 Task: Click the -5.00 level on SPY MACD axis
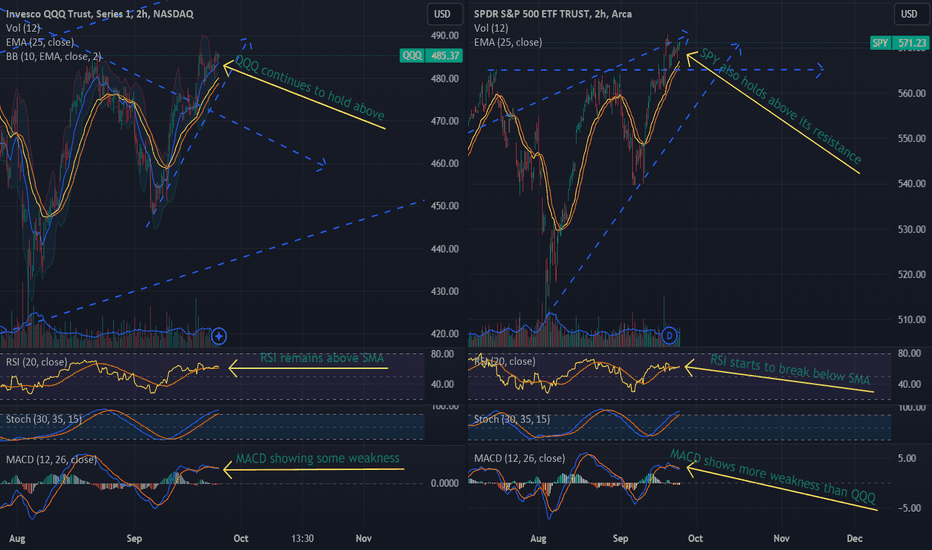click(910, 508)
